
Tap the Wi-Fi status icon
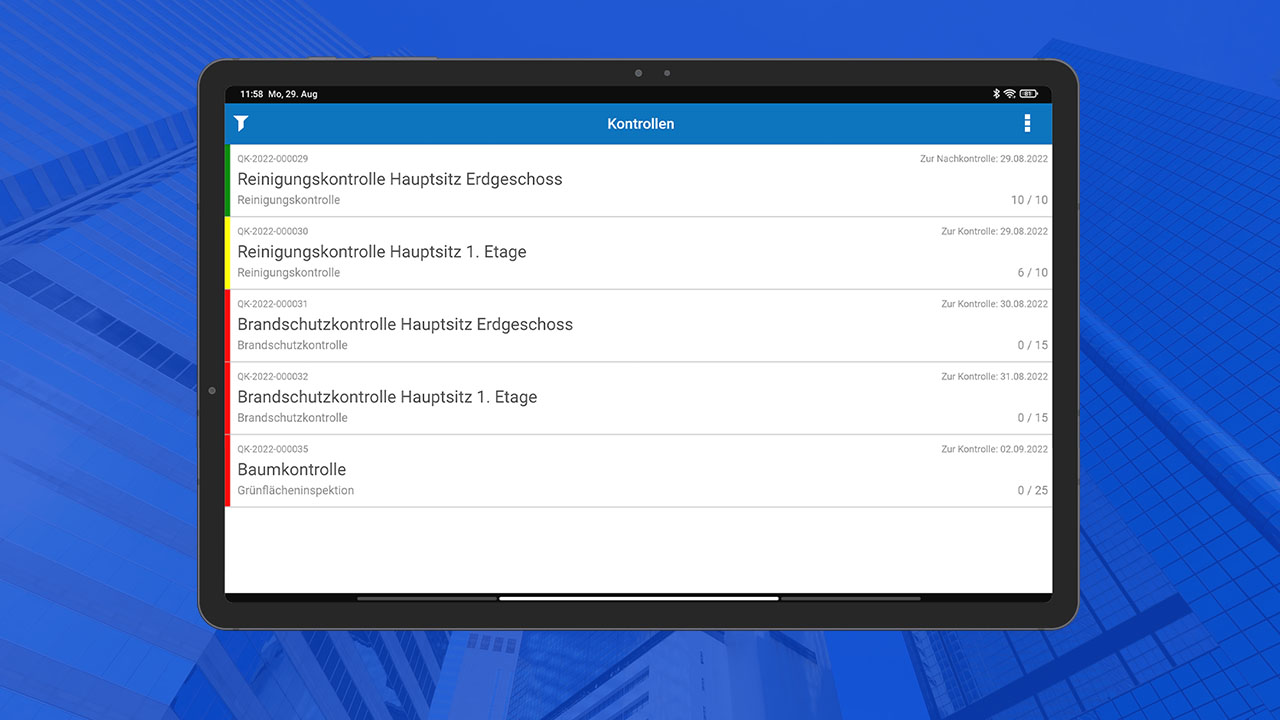click(x=1010, y=94)
